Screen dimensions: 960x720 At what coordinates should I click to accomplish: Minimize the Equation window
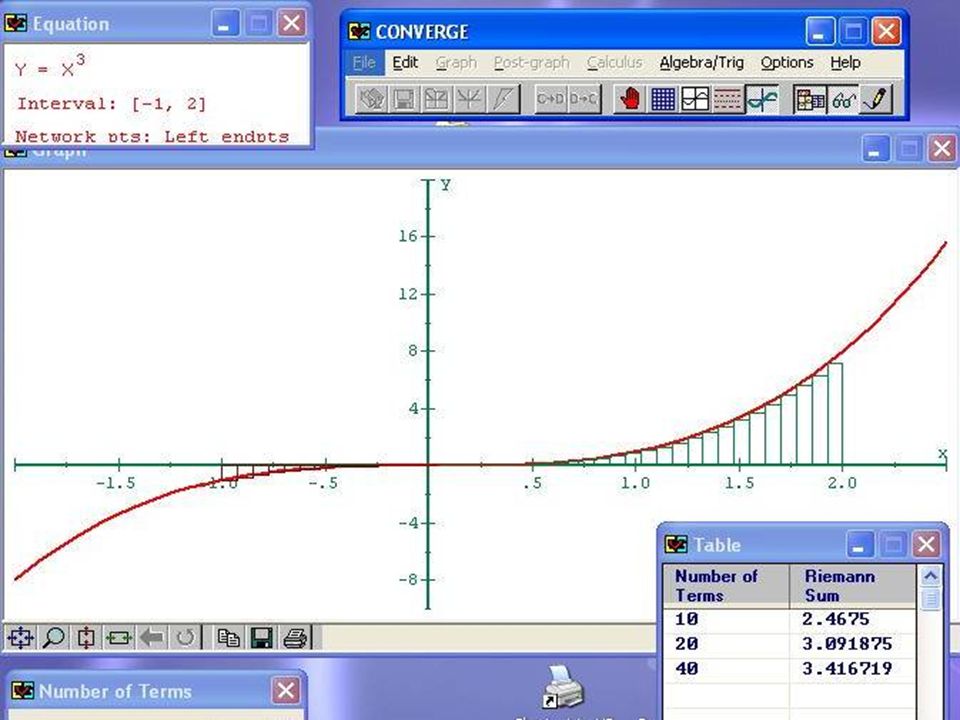pyautogui.click(x=225, y=24)
